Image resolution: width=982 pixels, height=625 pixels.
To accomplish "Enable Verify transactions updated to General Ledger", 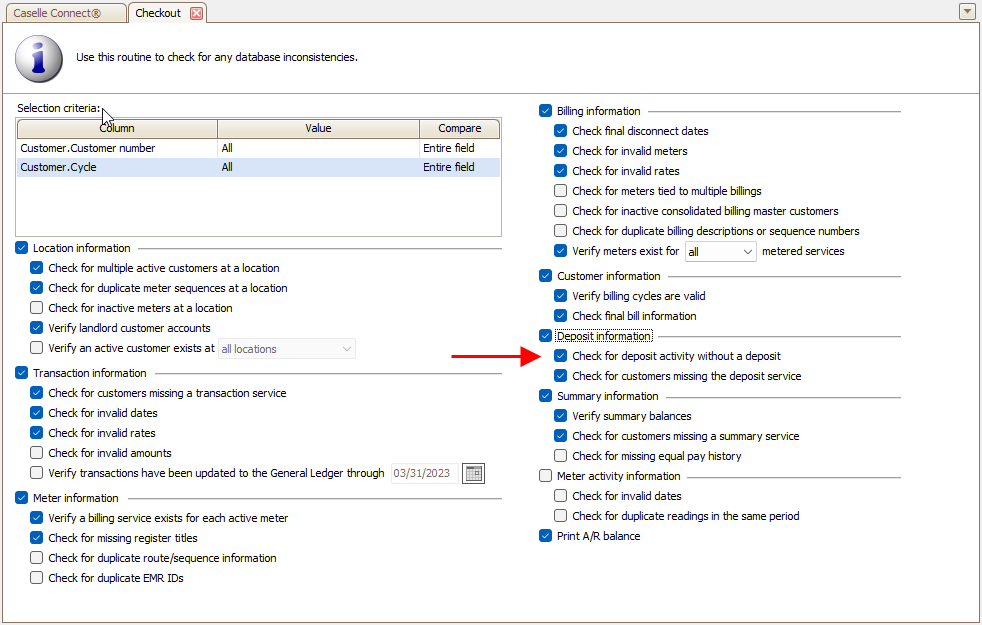I will 37,473.
